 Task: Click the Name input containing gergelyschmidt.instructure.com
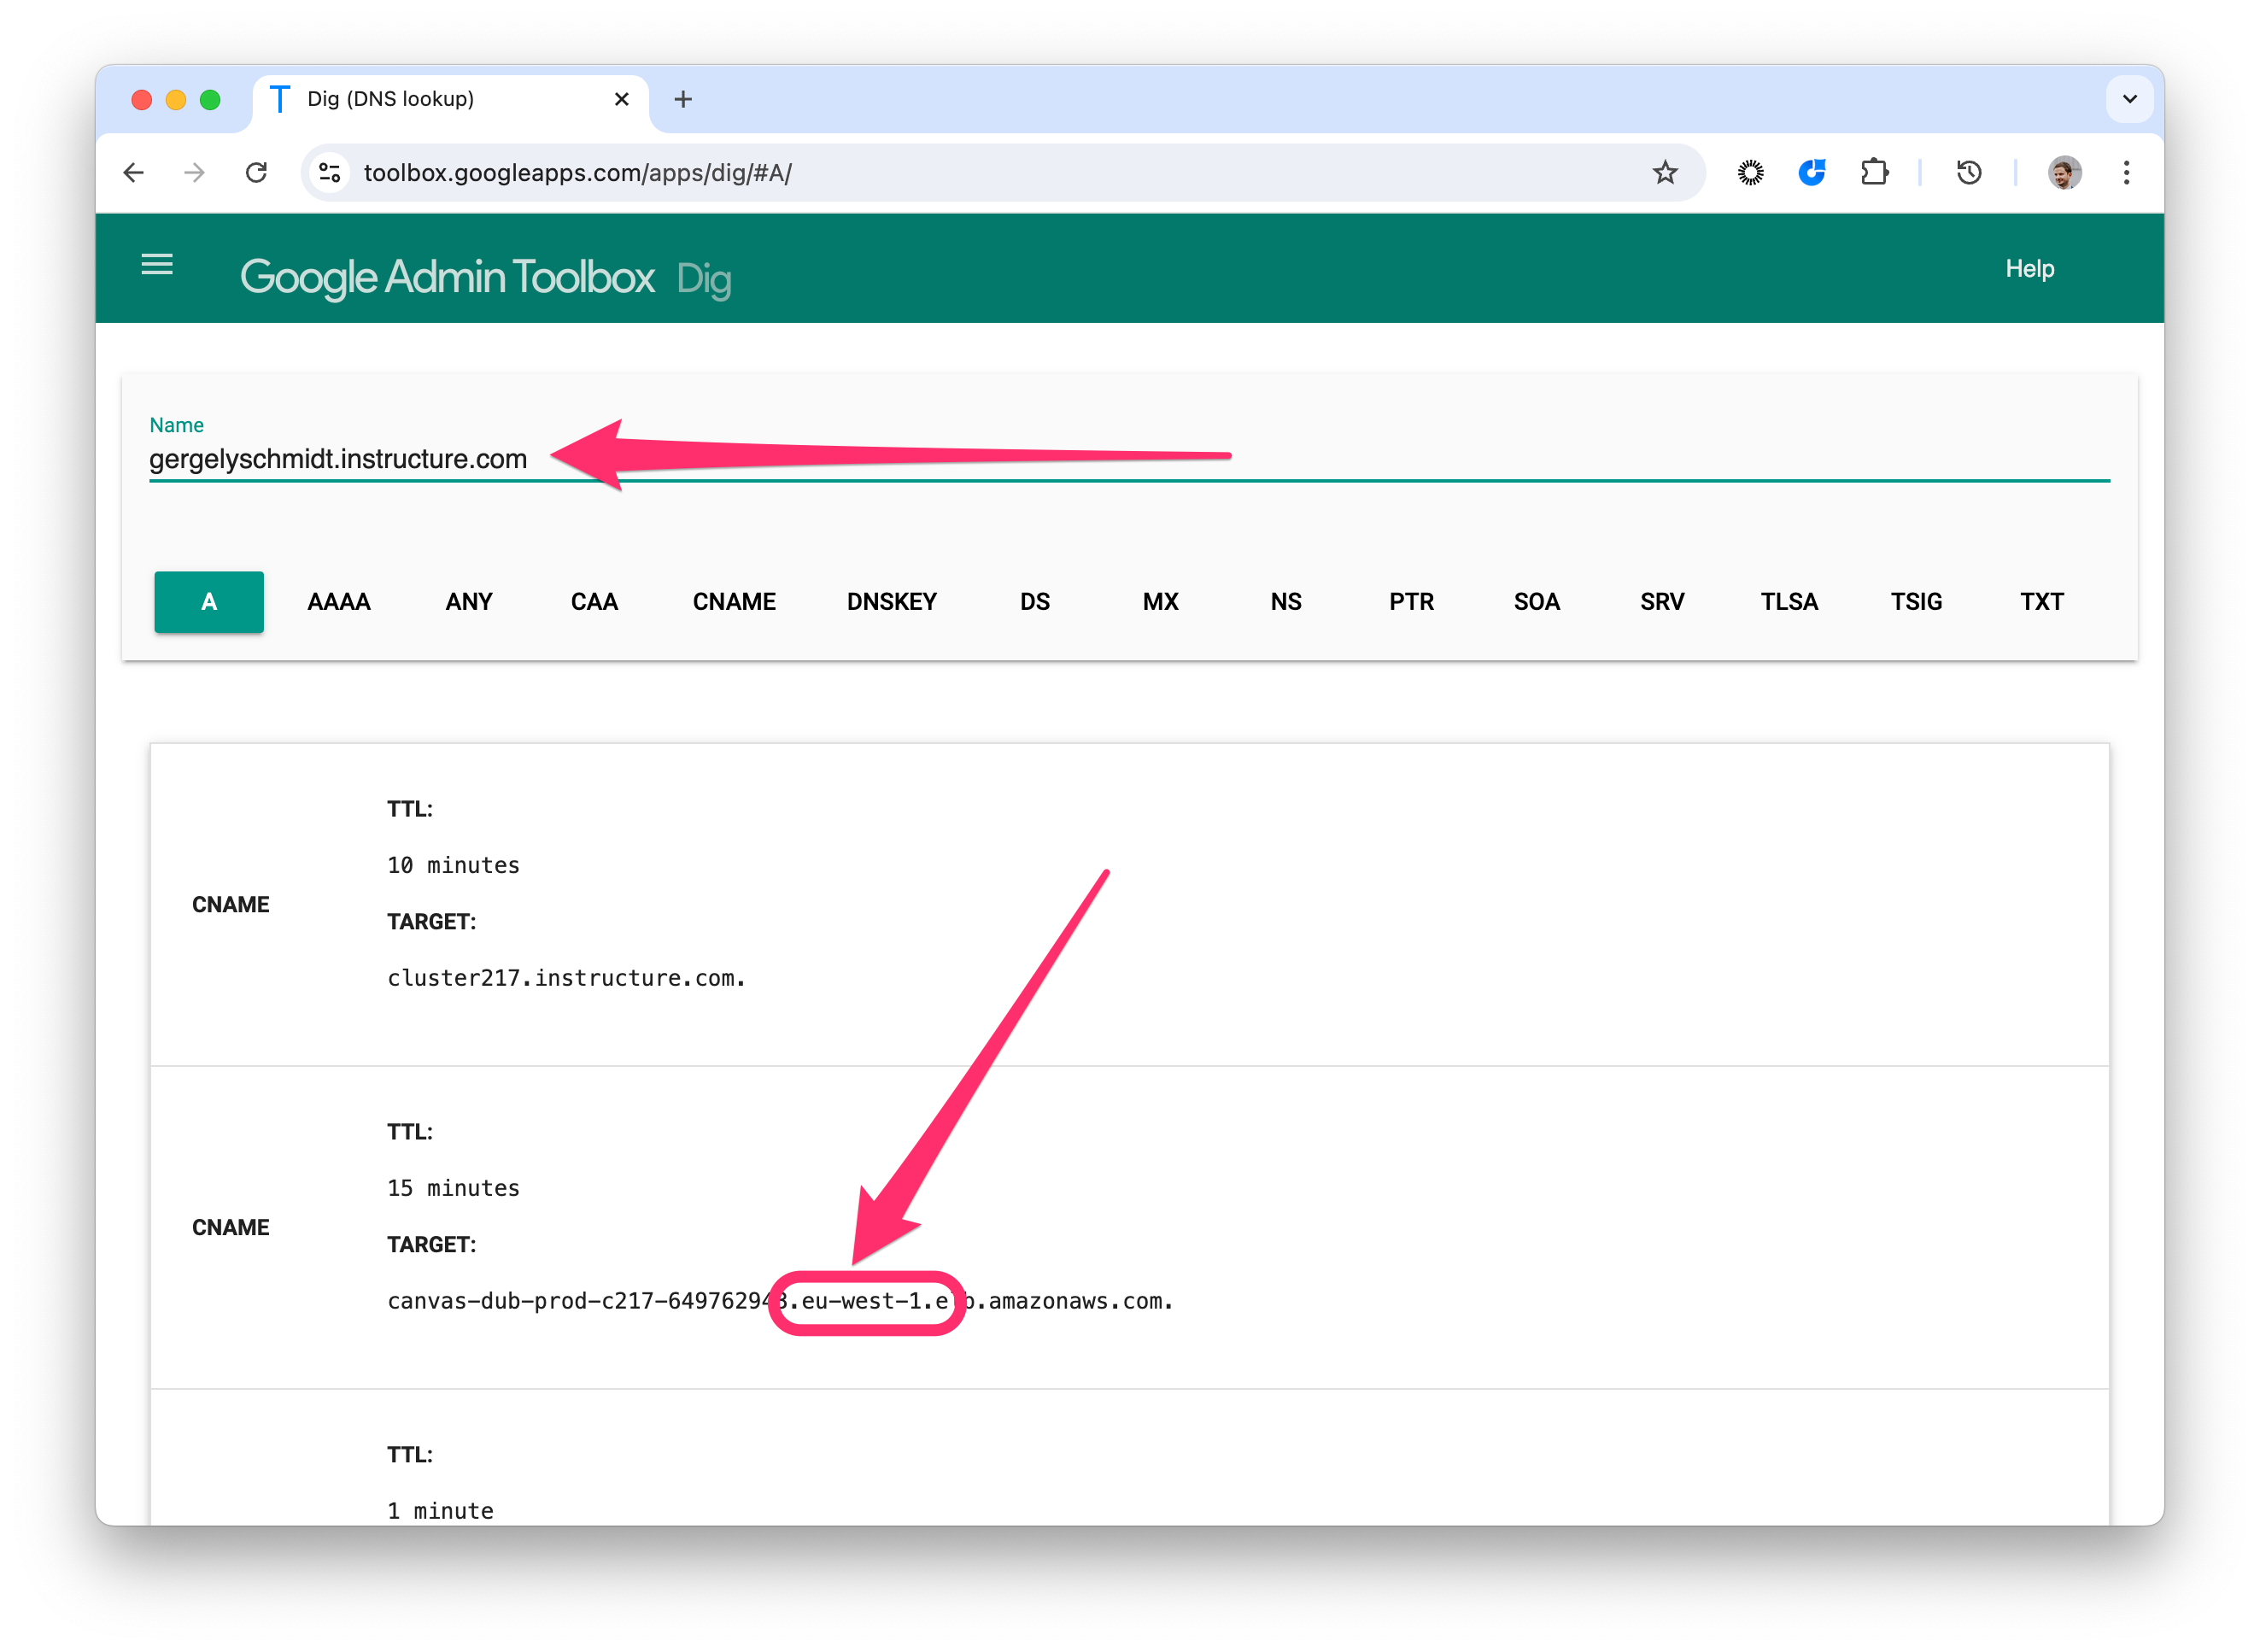[x=338, y=459]
